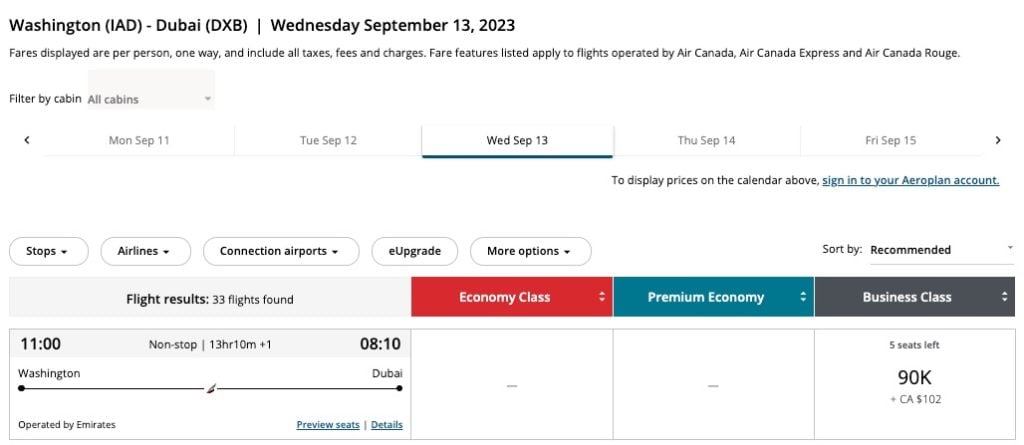
Task: Sort results by Business Class arrows
Action: click(x=1004, y=297)
